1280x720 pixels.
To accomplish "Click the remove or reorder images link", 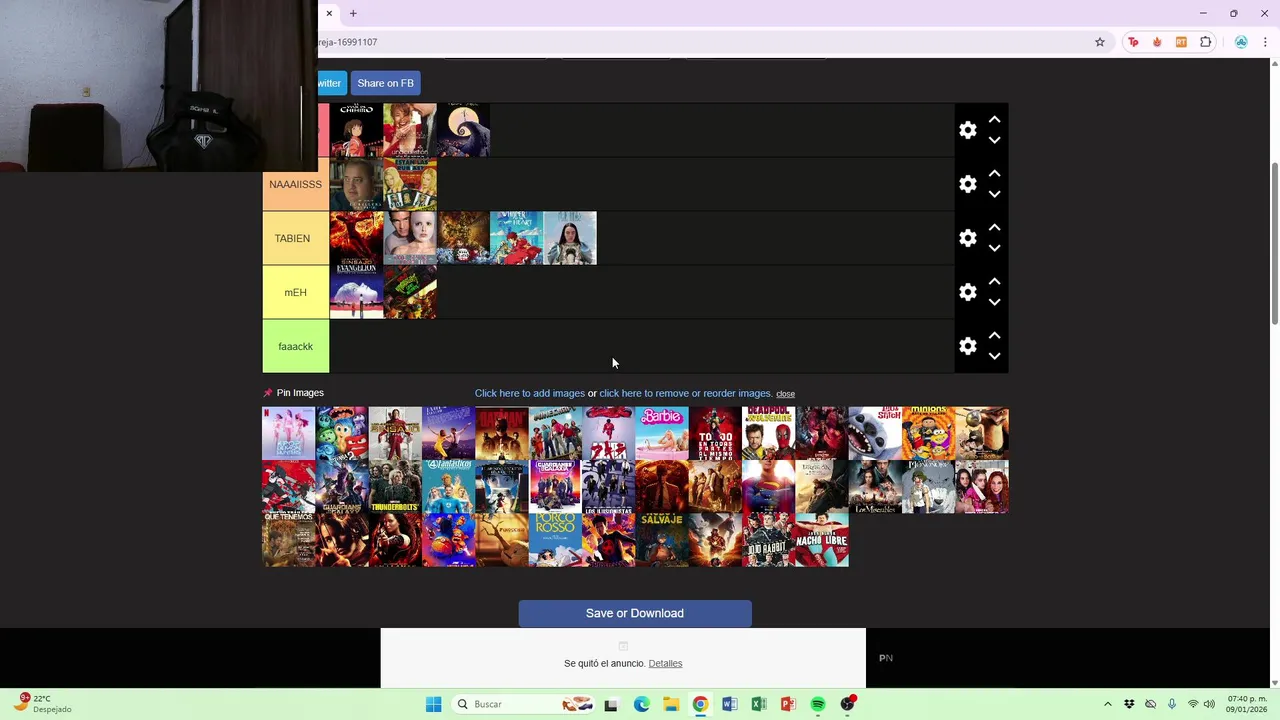I will 686,393.
